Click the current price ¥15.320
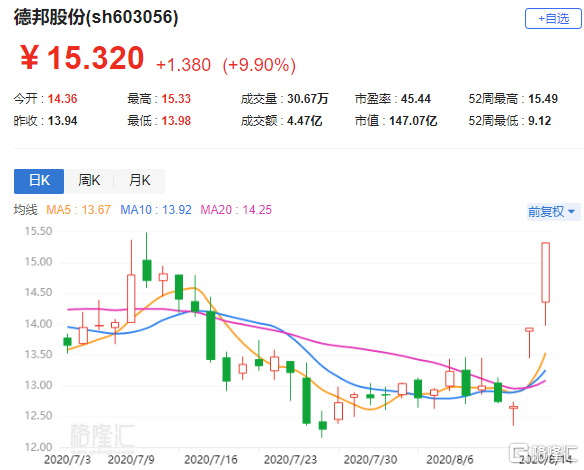The width and height of the screenshot is (584, 470). [x=82, y=58]
